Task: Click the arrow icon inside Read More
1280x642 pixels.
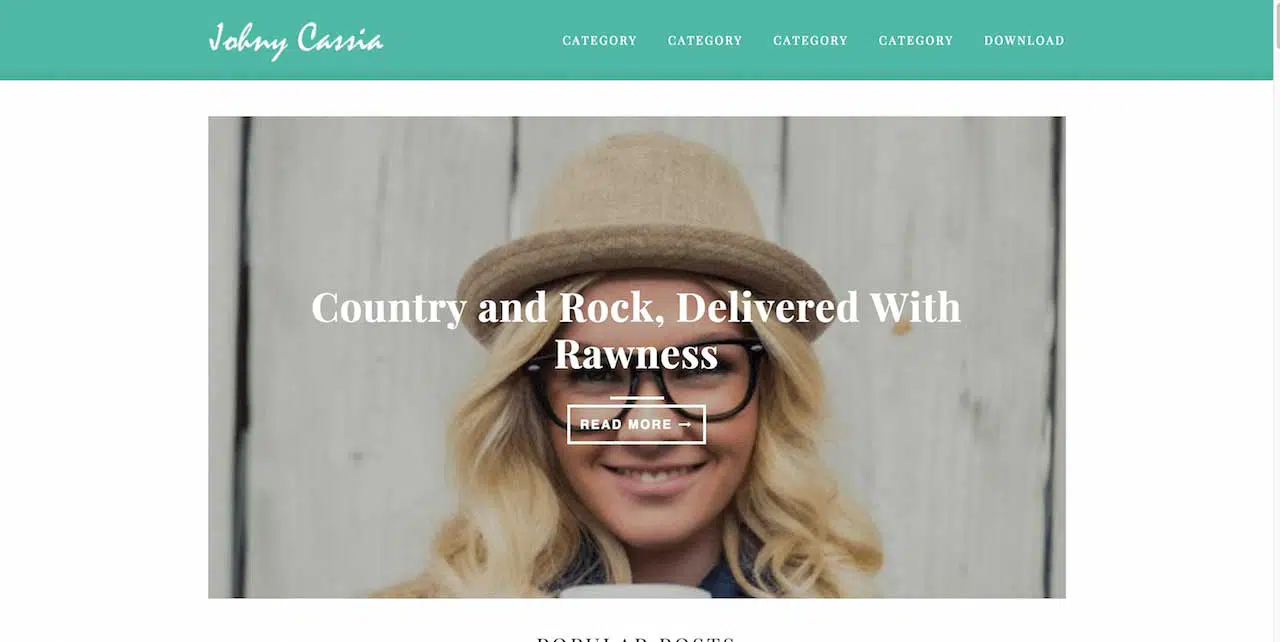Action: [685, 424]
